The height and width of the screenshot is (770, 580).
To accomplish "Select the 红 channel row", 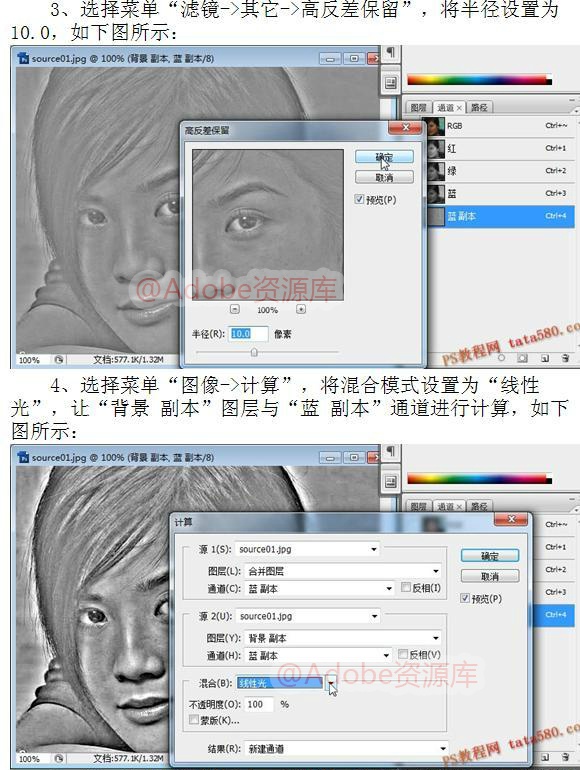I will click(500, 148).
